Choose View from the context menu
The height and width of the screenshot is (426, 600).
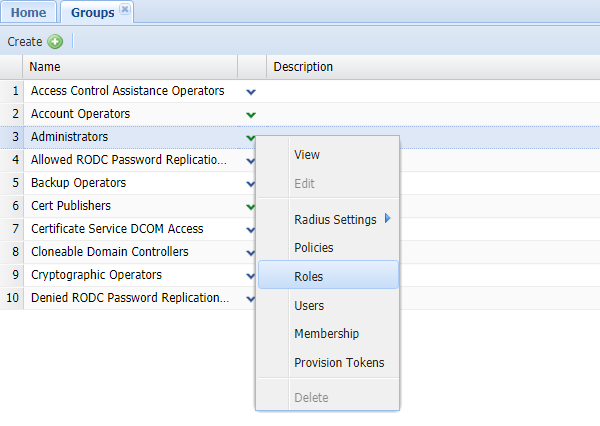coord(307,155)
